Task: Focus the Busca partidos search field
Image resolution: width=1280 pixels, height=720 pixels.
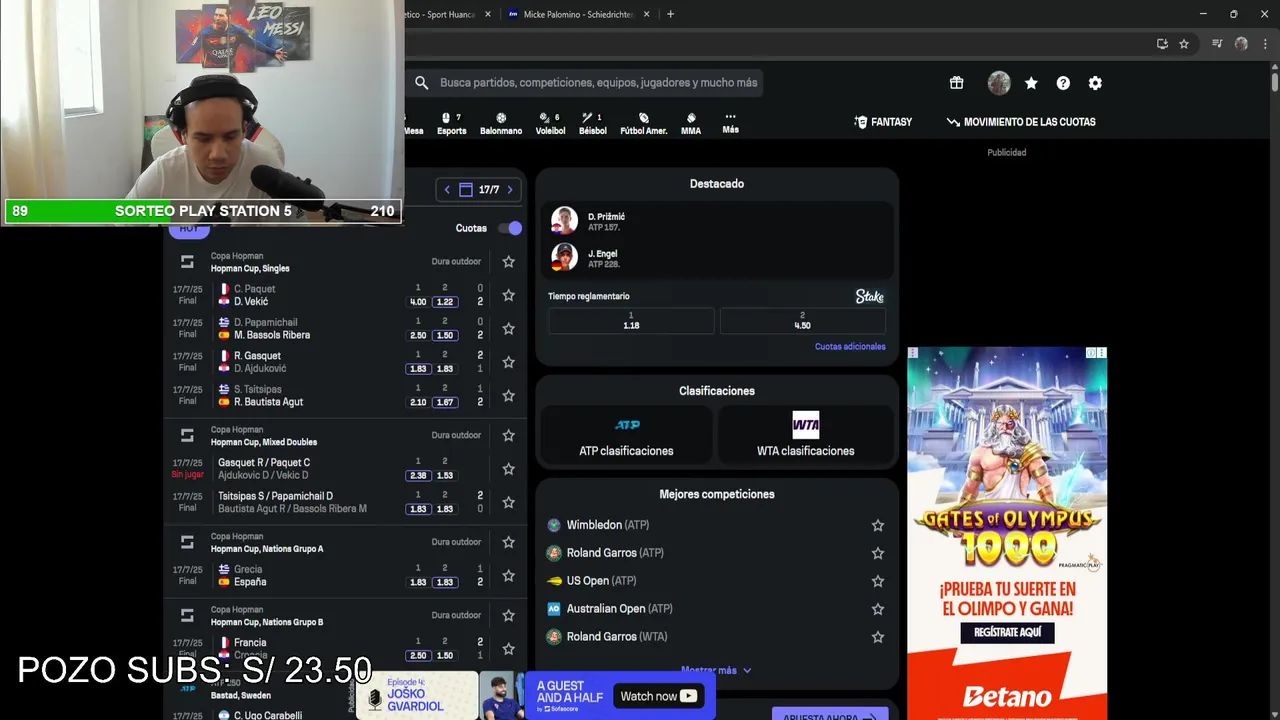Action: click(x=598, y=83)
